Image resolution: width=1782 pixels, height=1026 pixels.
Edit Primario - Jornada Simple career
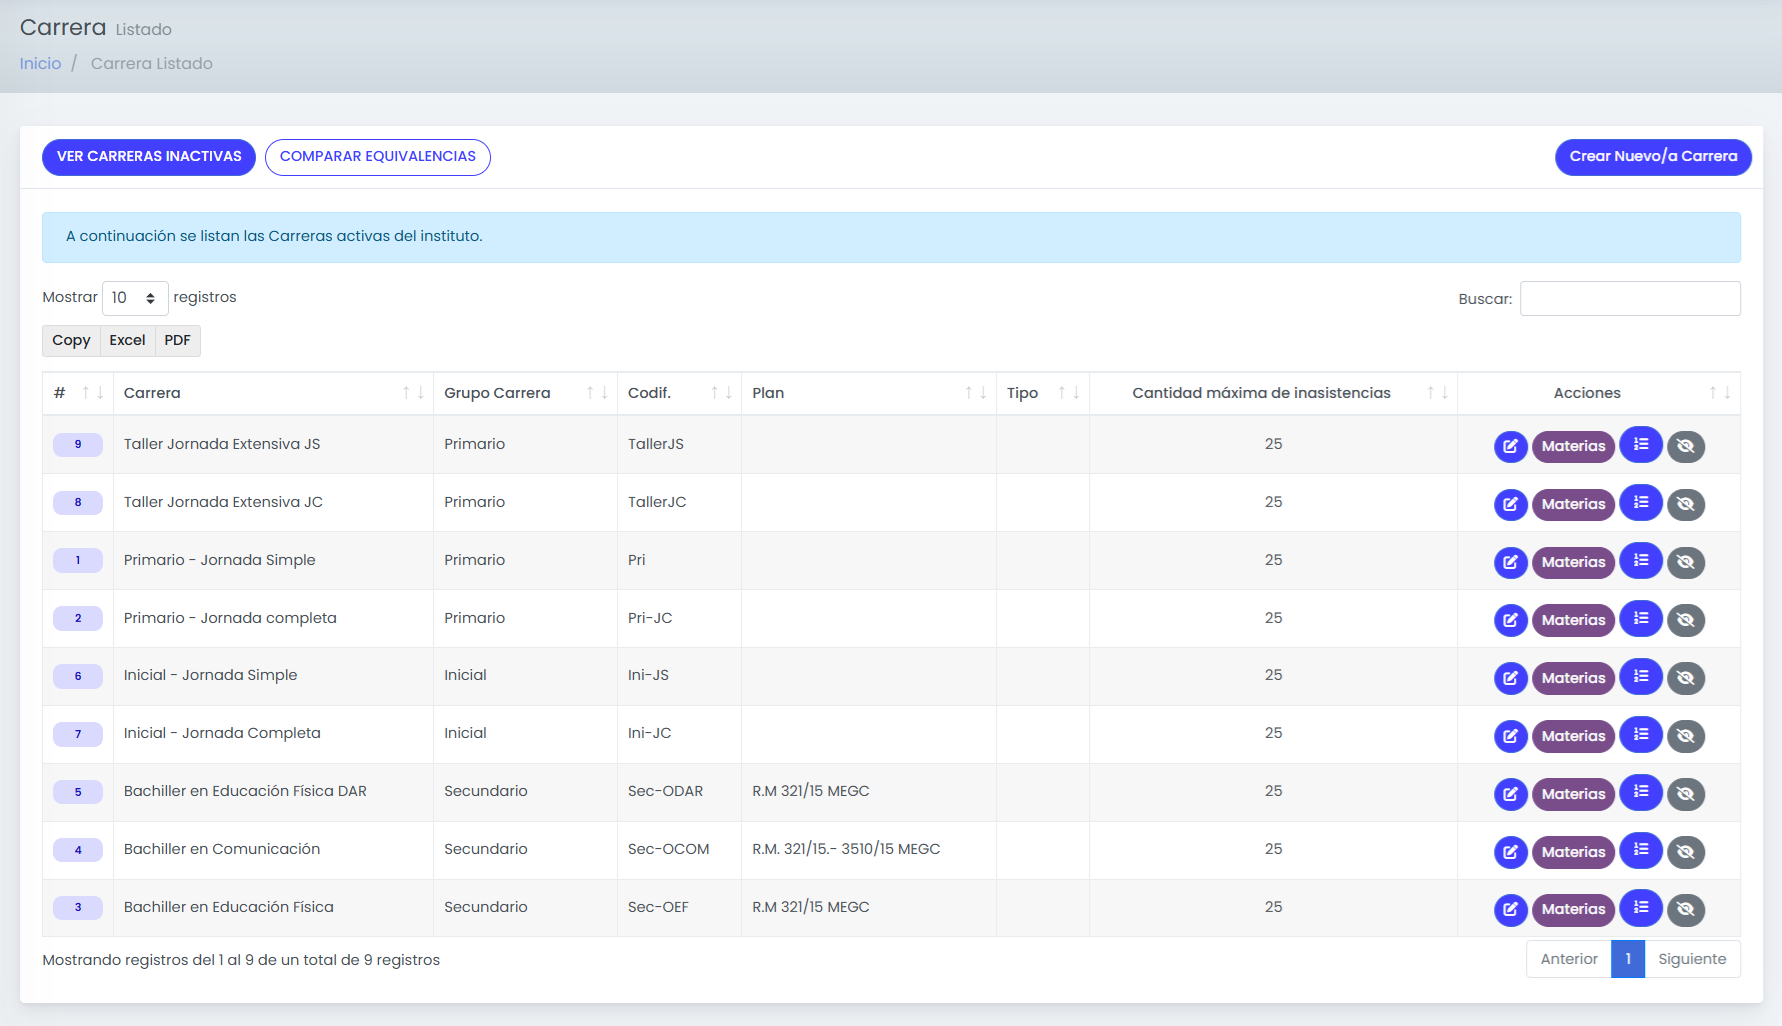(1510, 562)
